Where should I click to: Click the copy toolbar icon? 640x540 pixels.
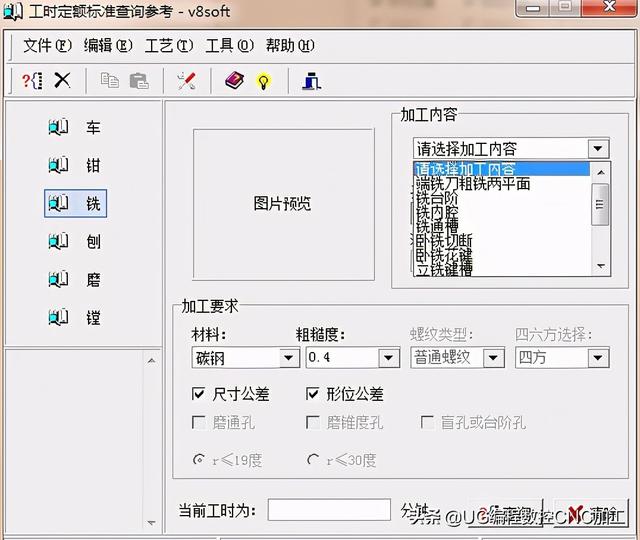[x=109, y=80]
